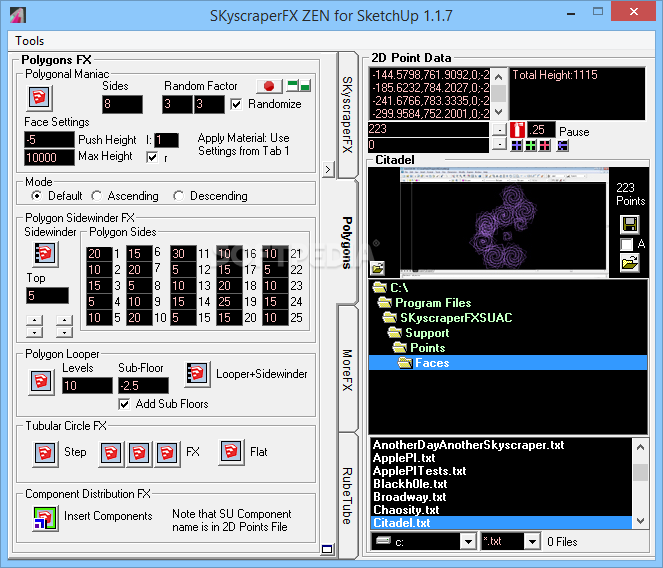The height and width of the screenshot is (568, 663).
Task: Click the Levels input field
Action: pyautogui.click(x=87, y=386)
